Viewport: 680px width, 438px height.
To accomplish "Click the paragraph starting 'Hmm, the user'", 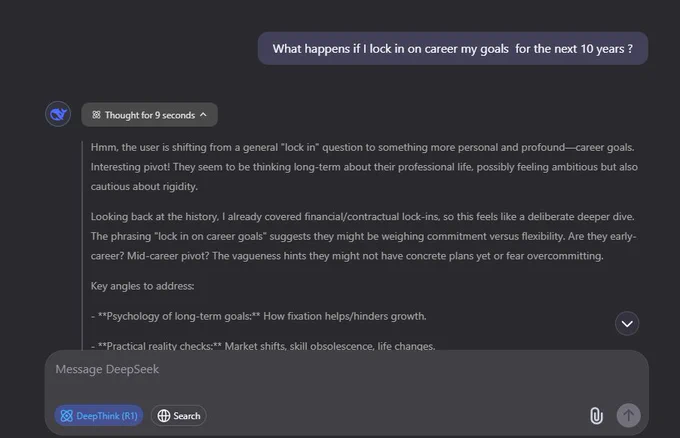I will (x=364, y=167).
